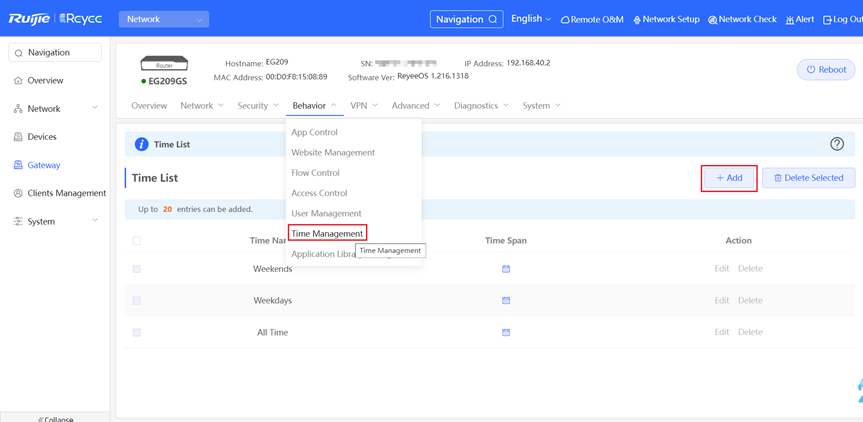The image size is (863, 422).
Task: Open Remote O&M from top bar
Action: (592, 19)
